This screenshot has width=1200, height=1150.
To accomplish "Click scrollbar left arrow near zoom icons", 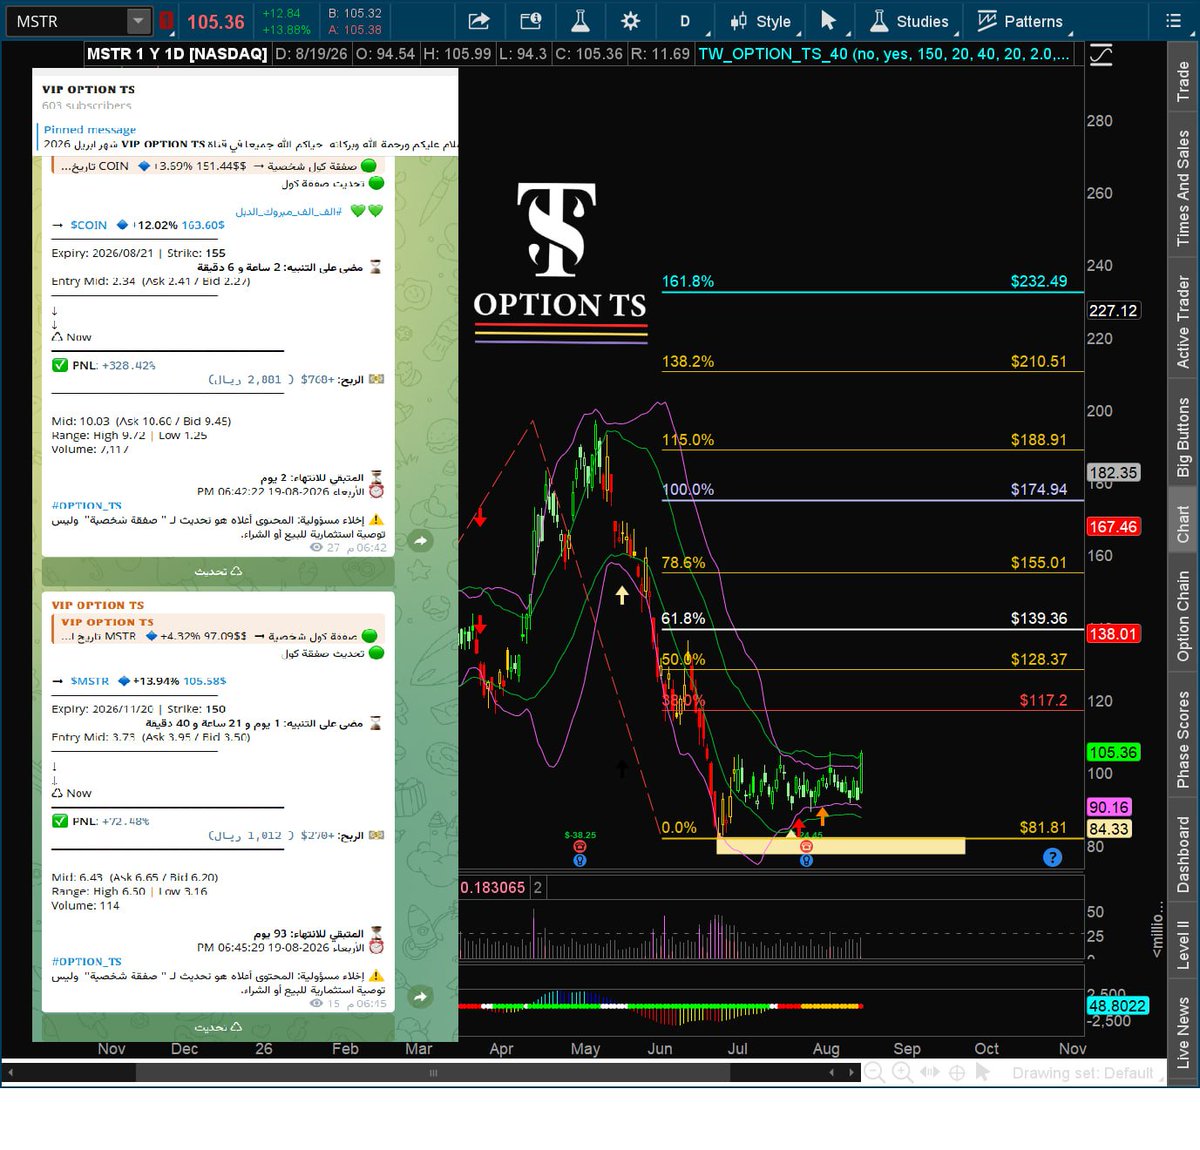I will click(x=831, y=1073).
